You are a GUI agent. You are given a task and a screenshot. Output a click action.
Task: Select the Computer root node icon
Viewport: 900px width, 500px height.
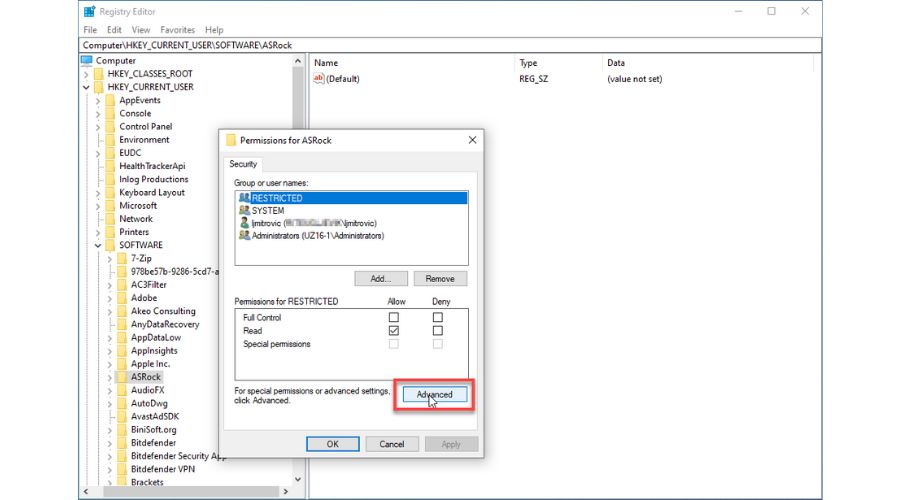pyautogui.click(x=87, y=60)
